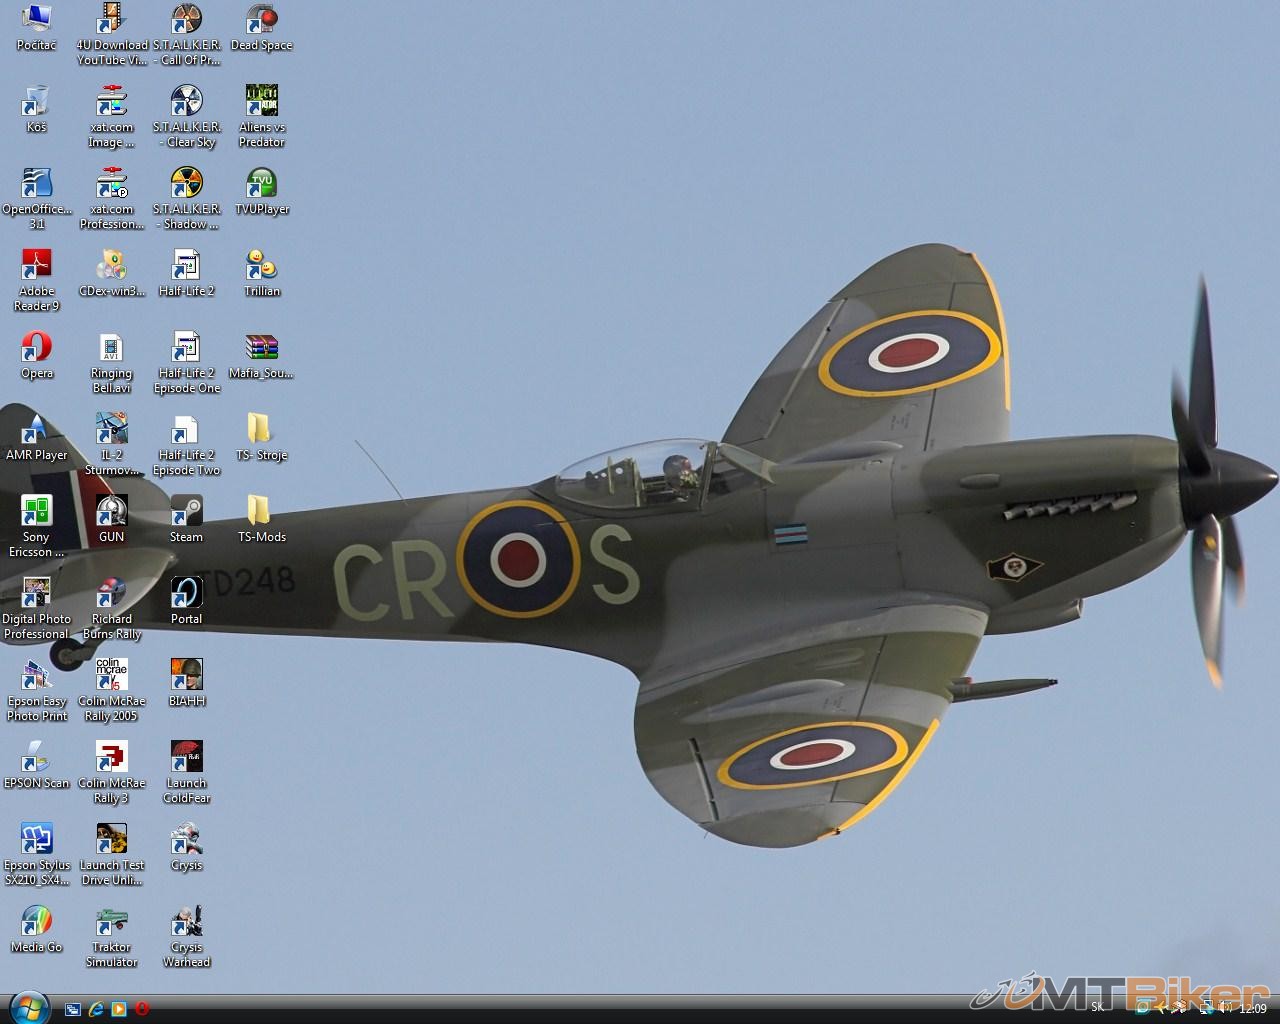Select the Colin McRae Rally 2005 icon
This screenshot has height=1024, width=1280.
111,676
